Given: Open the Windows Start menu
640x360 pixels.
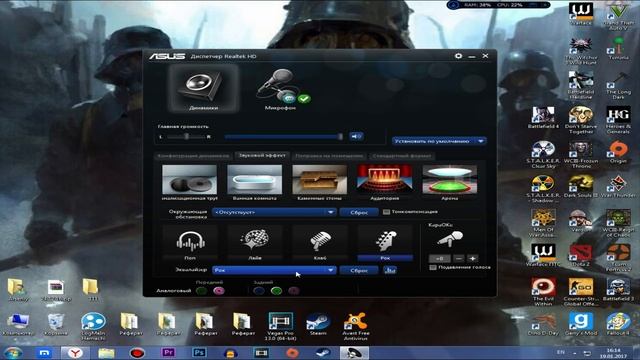Looking at the screenshot, I should point(12,353).
